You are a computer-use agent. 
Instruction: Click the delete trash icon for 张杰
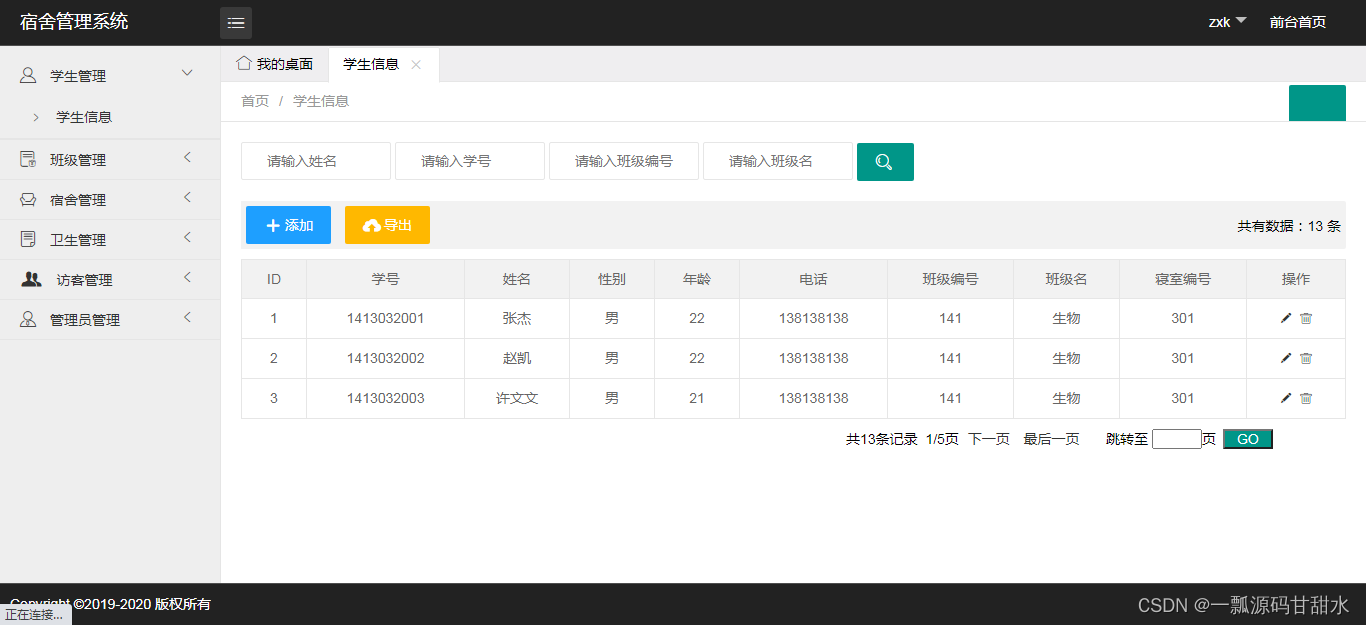tap(1306, 318)
